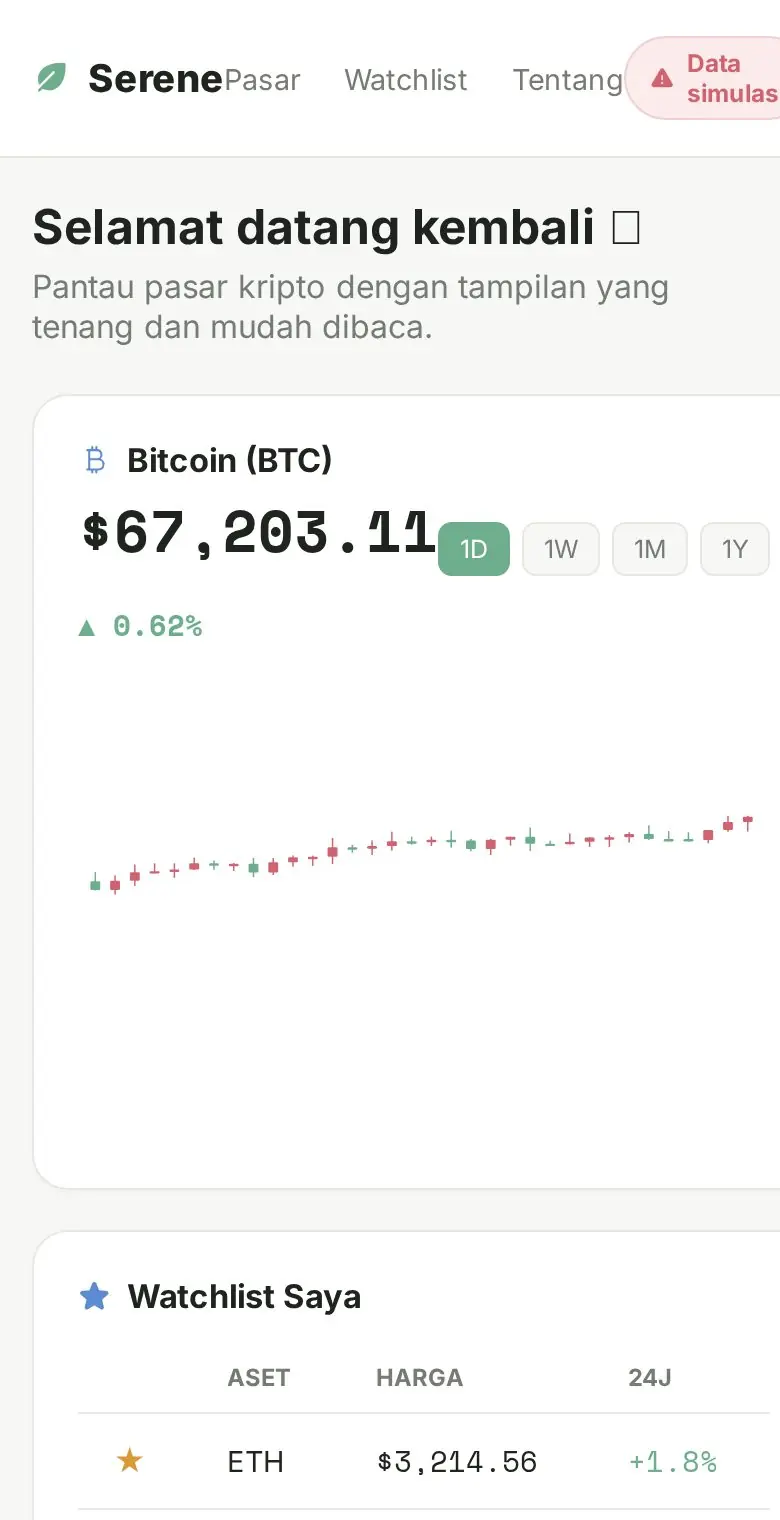Click the Bitcoin symbol icon

point(96,460)
